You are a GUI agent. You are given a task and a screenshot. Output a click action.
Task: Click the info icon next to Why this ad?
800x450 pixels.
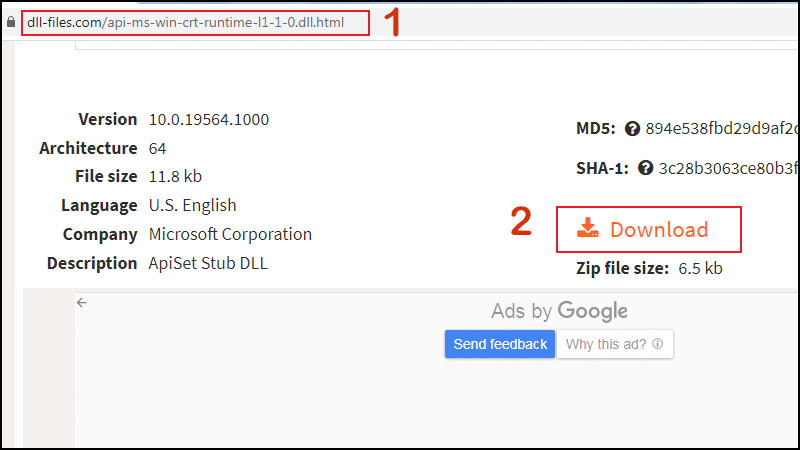[658, 344]
